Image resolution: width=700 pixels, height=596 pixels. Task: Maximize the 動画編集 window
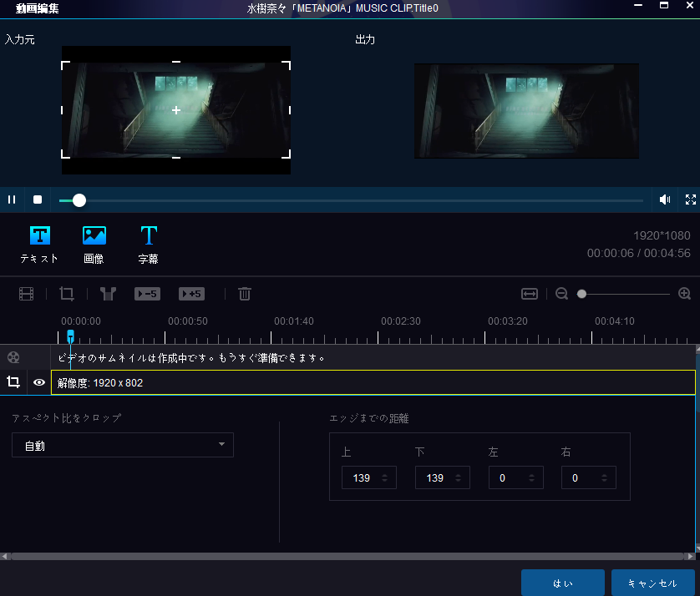pyautogui.click(x=664, y=6)
